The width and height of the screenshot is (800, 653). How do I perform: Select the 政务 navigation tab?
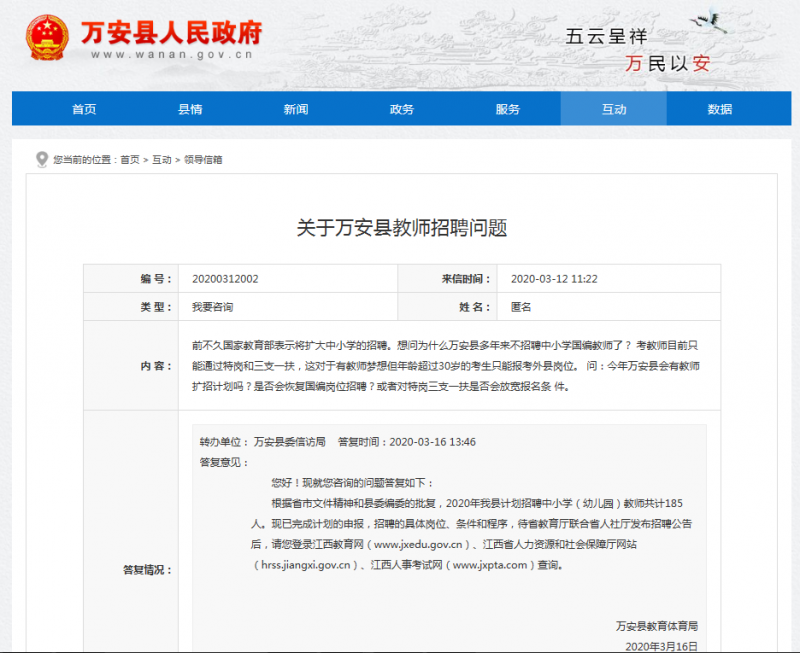(x=402, y=109)
